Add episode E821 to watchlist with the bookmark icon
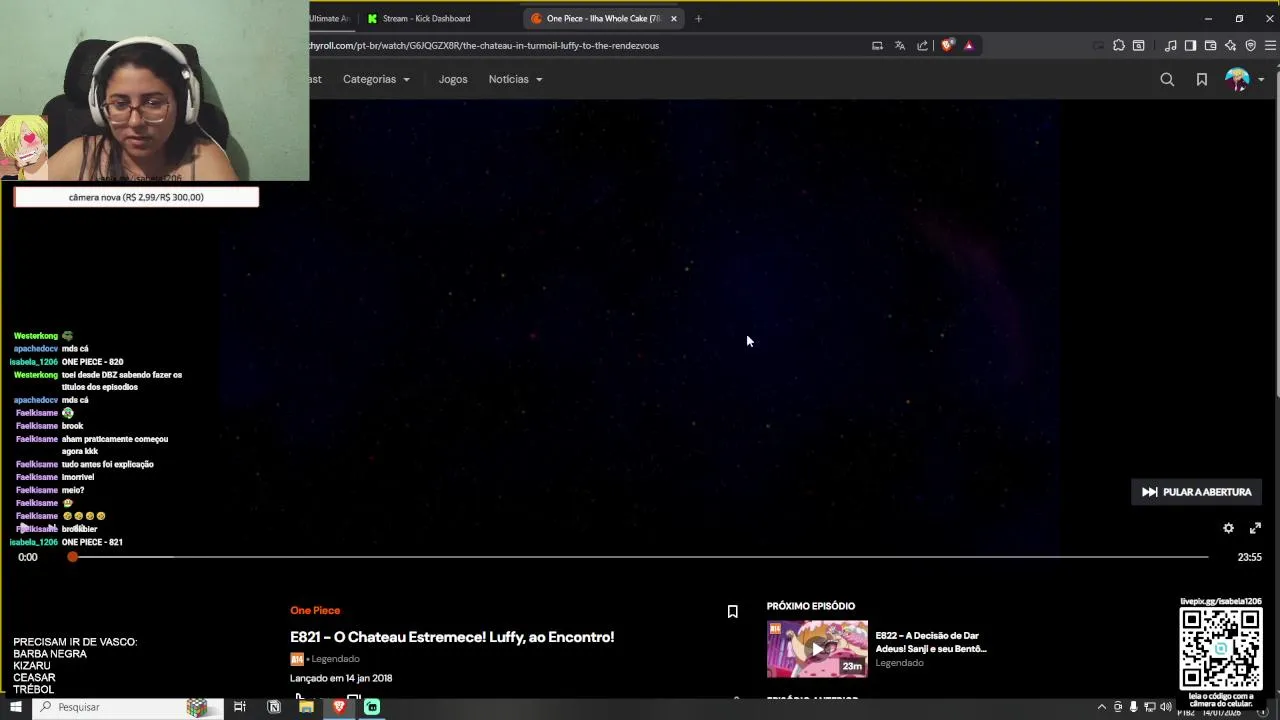1280x720 pixels. coord(732,611)
